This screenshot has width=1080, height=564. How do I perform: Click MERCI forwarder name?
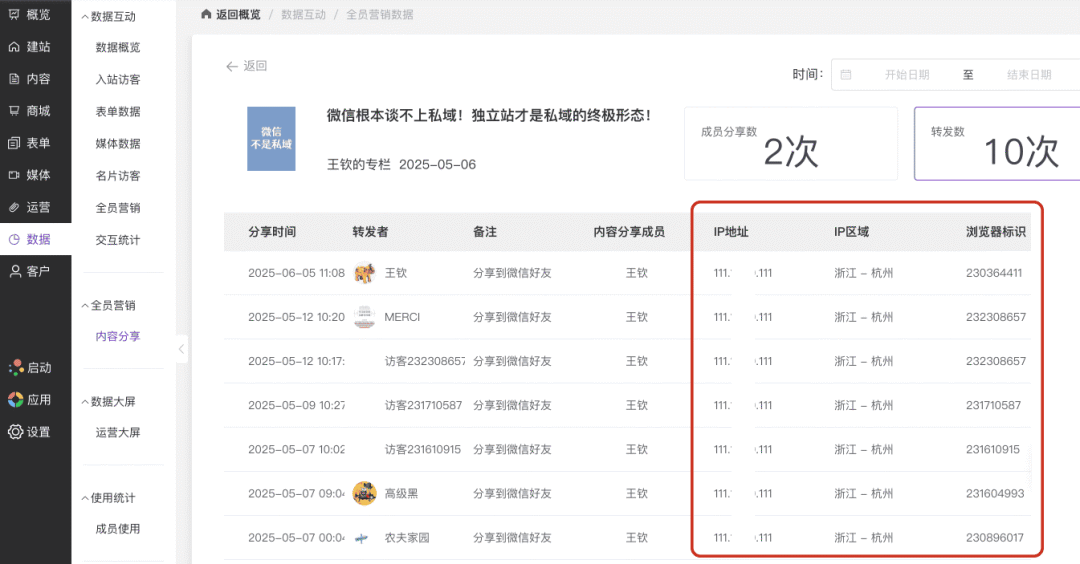tap(402, 317)
